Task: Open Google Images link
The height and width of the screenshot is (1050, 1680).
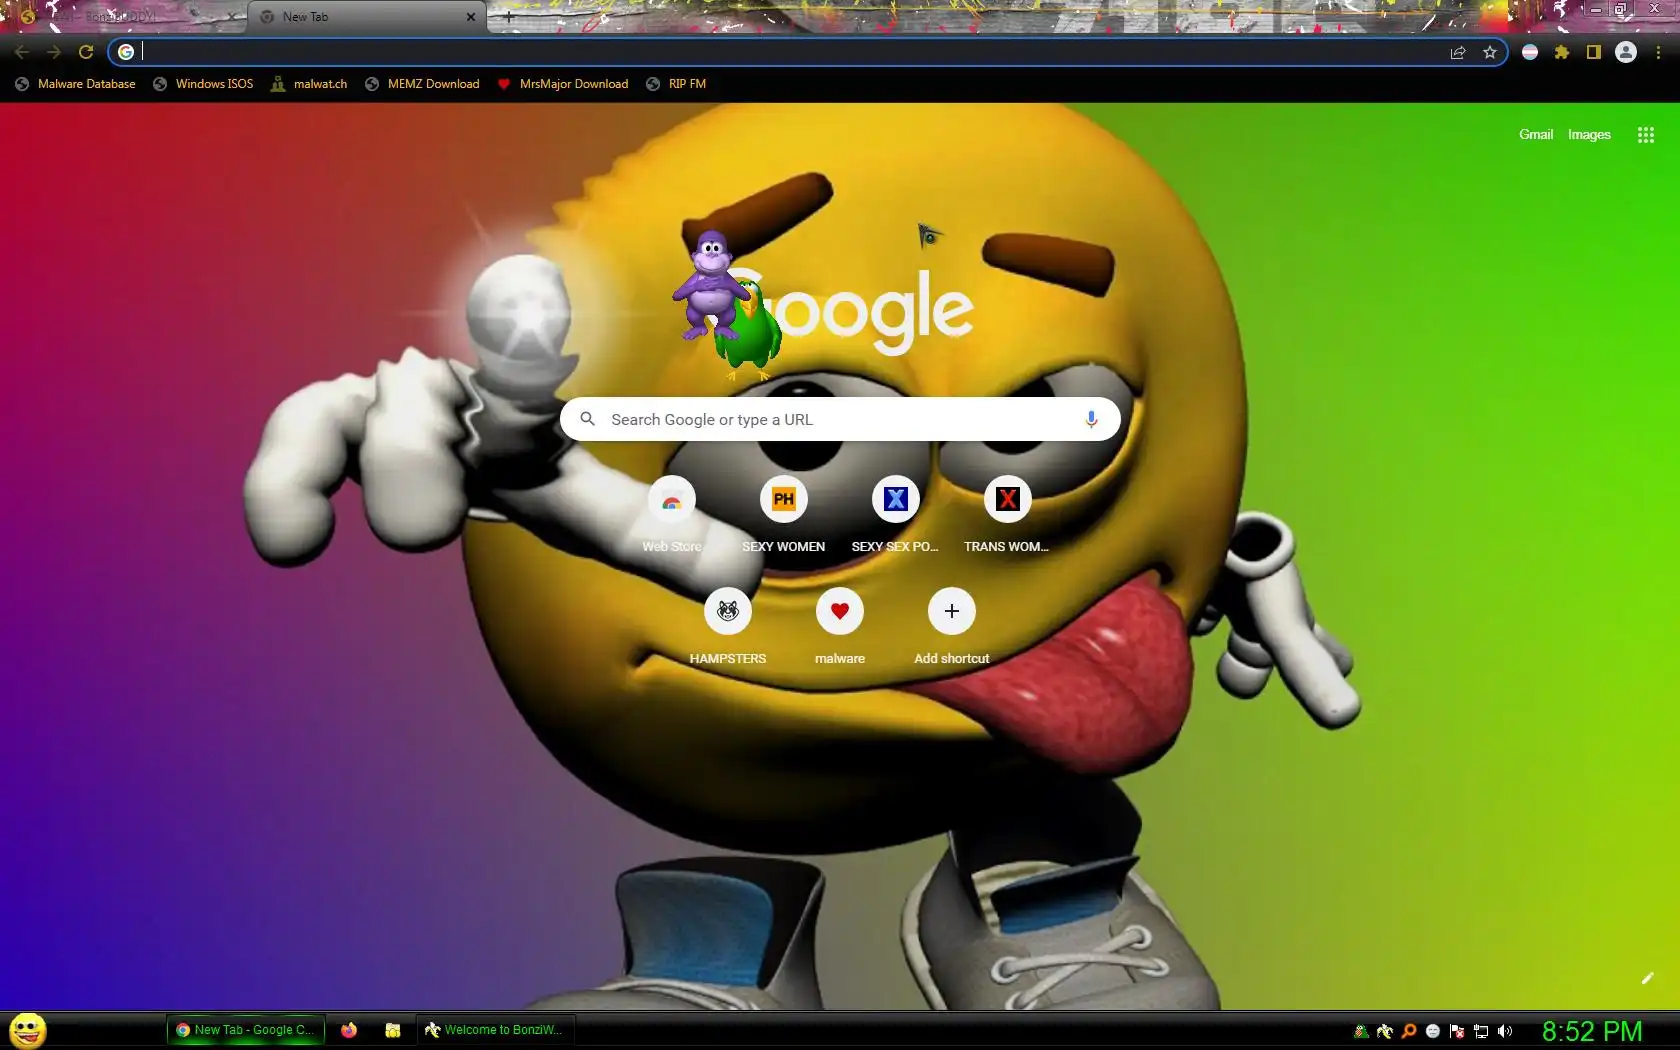Action: [1589, 134]
